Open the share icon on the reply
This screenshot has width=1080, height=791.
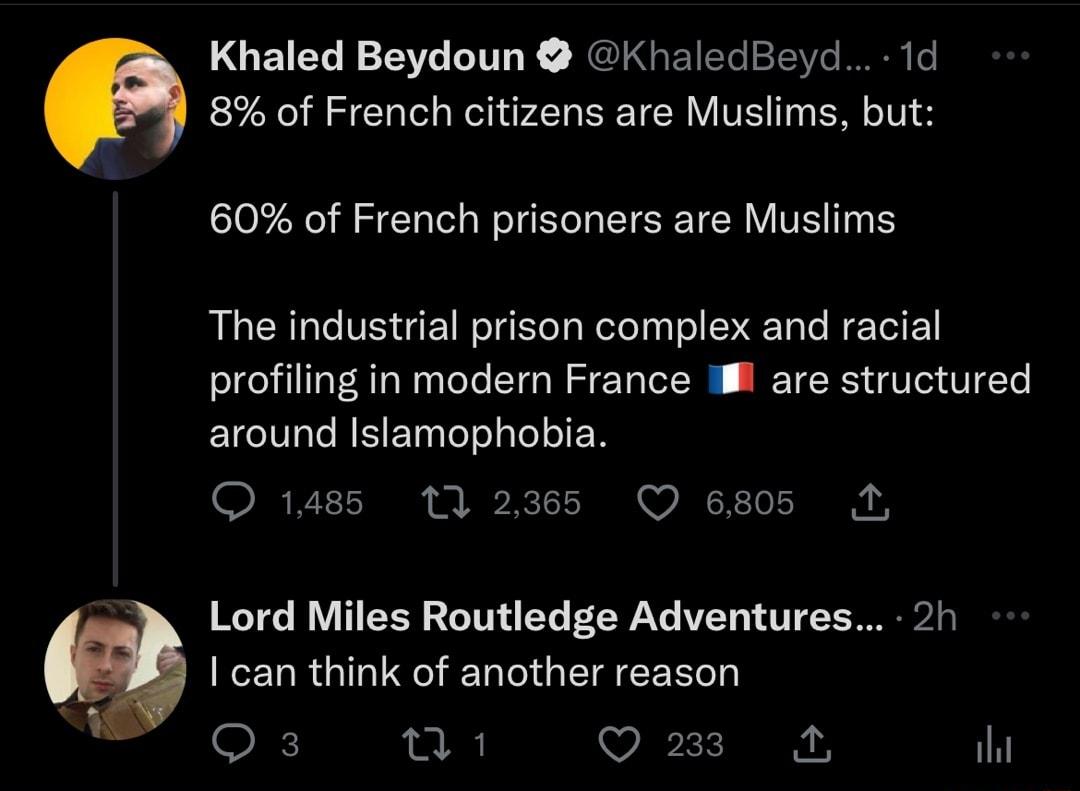coord(813,742)
